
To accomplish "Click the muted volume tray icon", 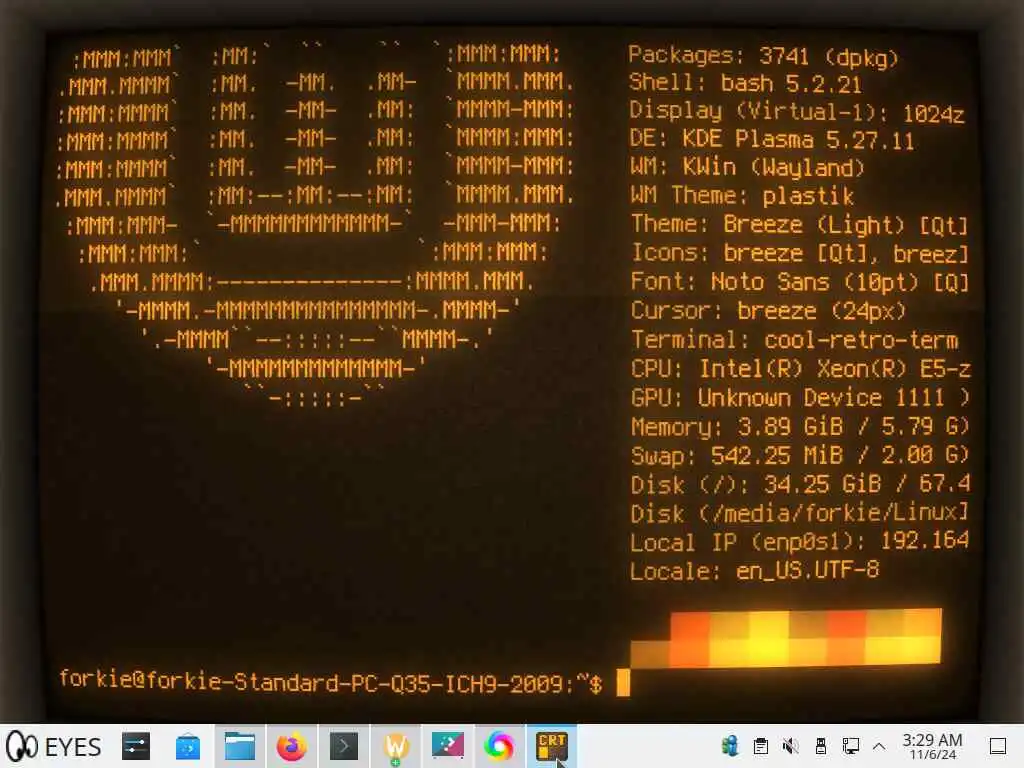I will tap(790, 746).
